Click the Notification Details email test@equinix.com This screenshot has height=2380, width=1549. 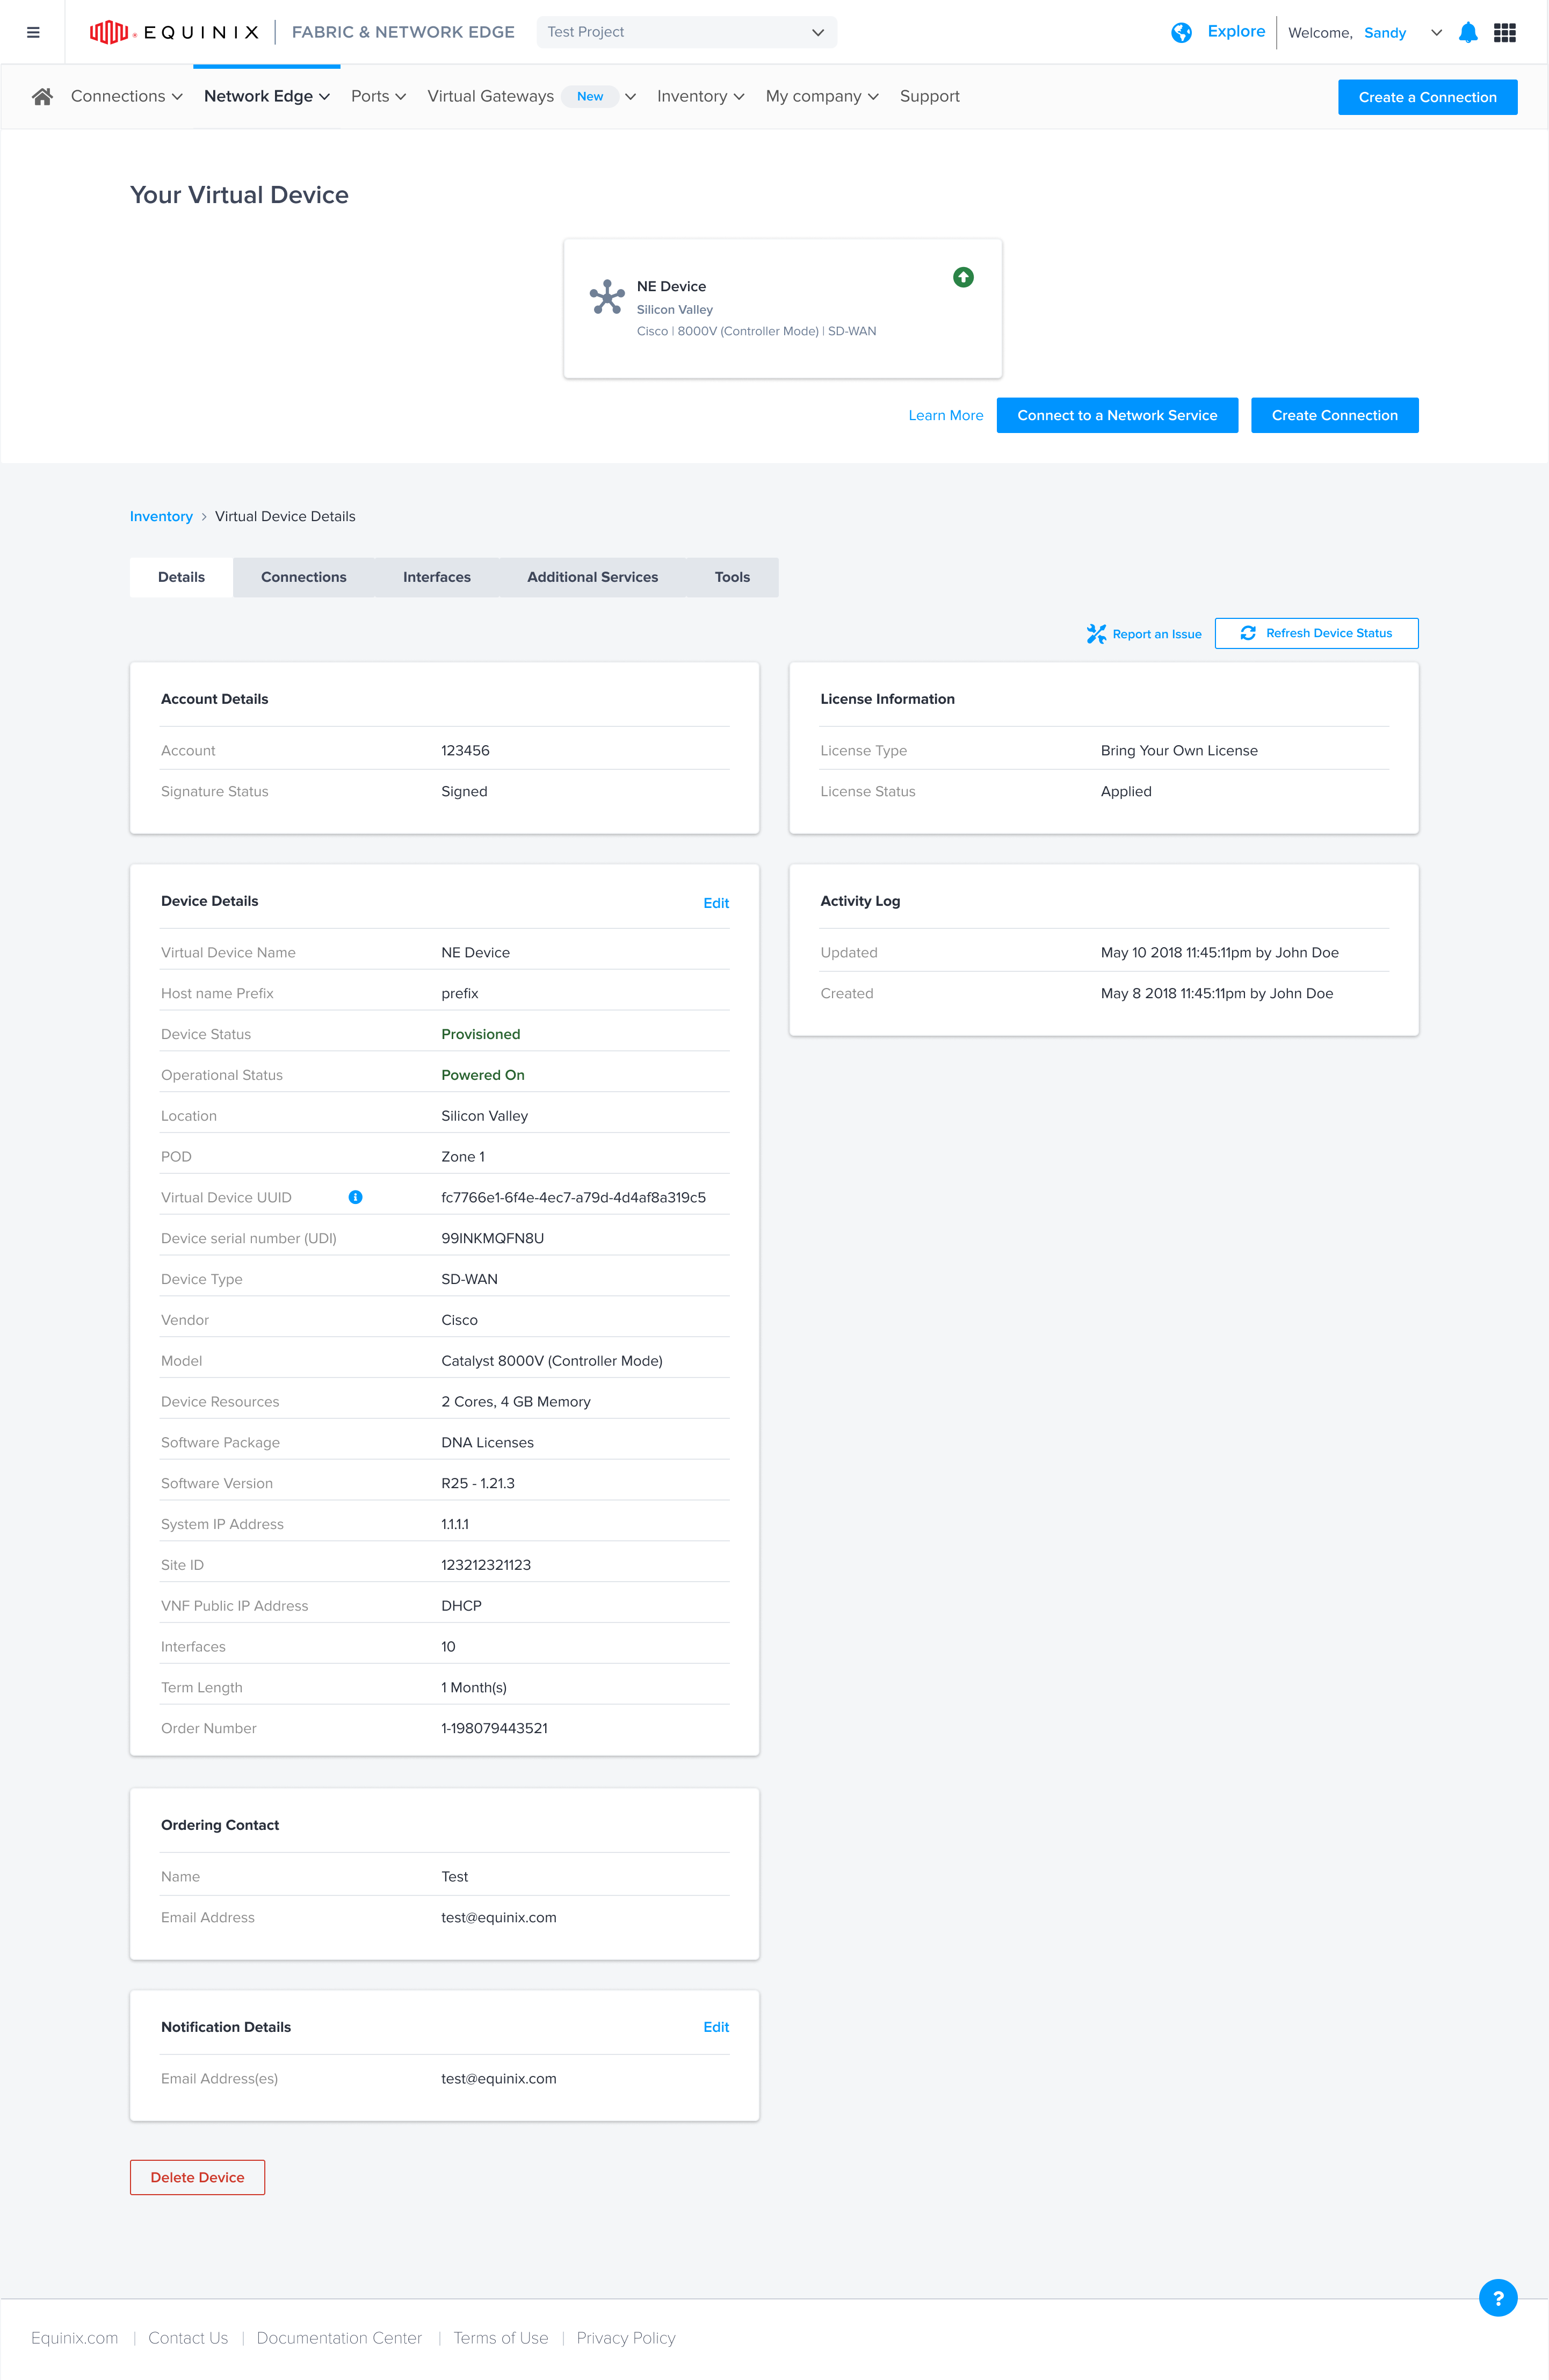(499, 2078)
